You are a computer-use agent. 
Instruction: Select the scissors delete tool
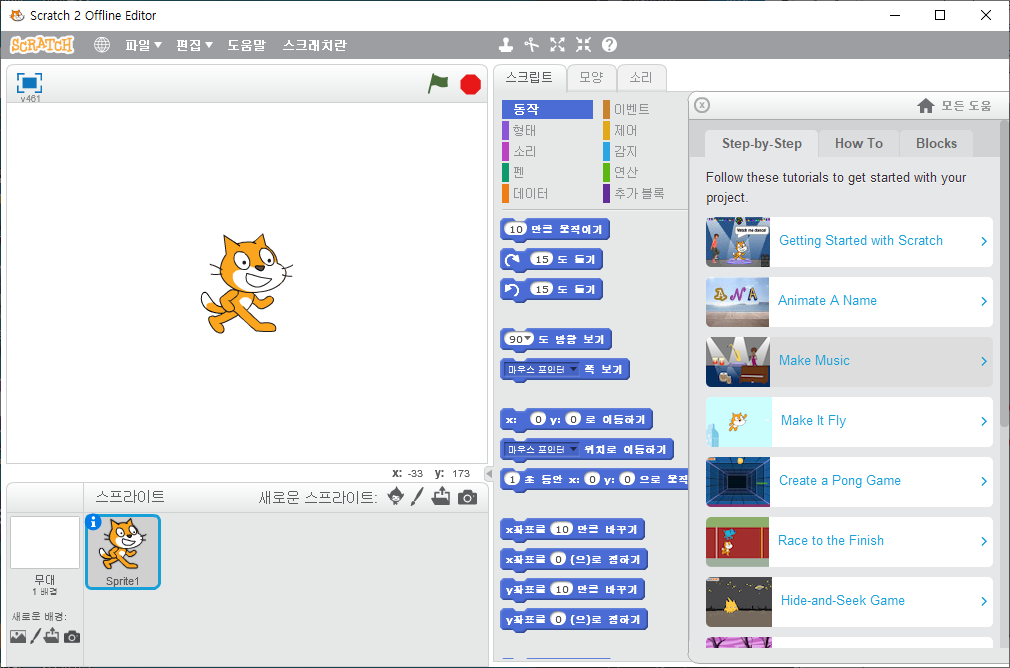[532, 45]
